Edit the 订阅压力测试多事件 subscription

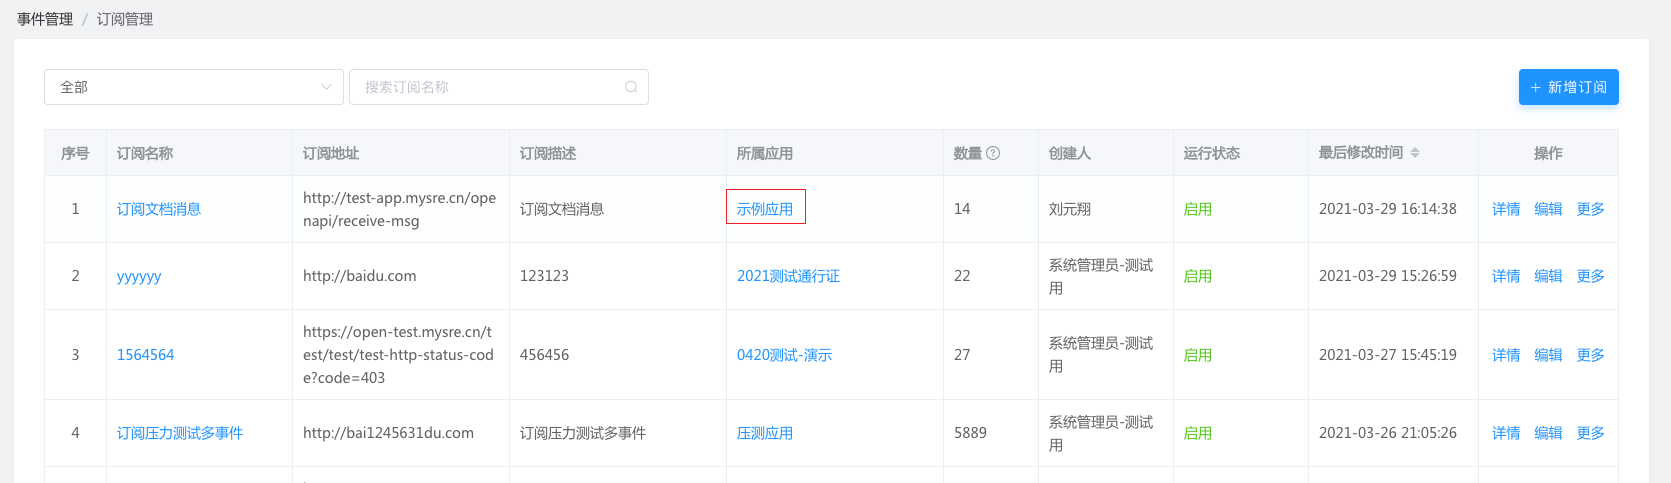tap(1548, 433)
